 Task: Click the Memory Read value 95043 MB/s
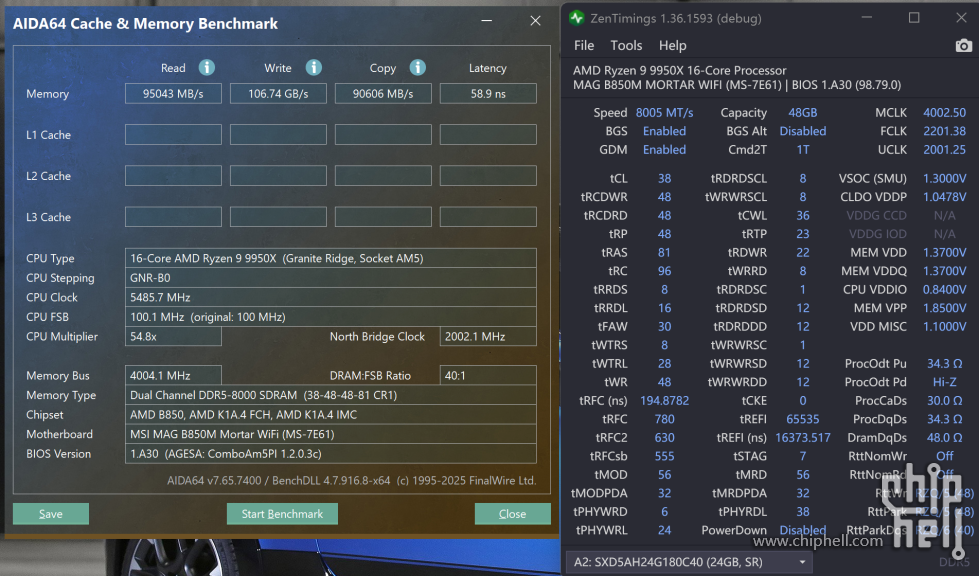coord(173,94)
